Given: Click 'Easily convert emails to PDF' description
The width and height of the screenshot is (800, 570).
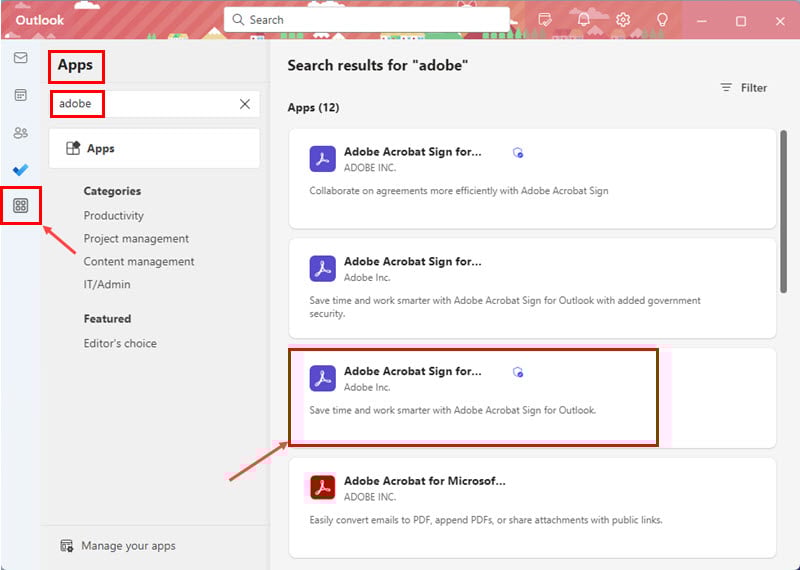Looking at the screenshot, I should pos(486,521).
